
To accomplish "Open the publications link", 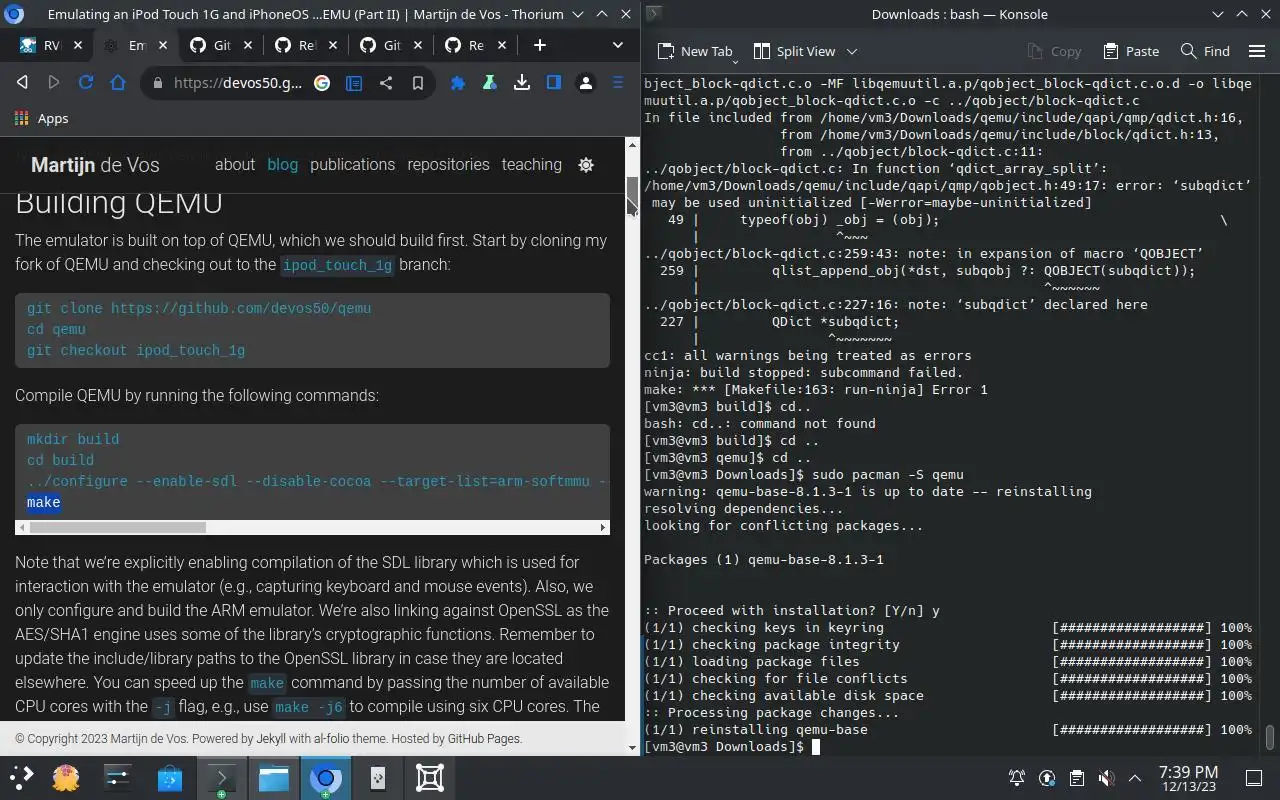I will 352,165.
